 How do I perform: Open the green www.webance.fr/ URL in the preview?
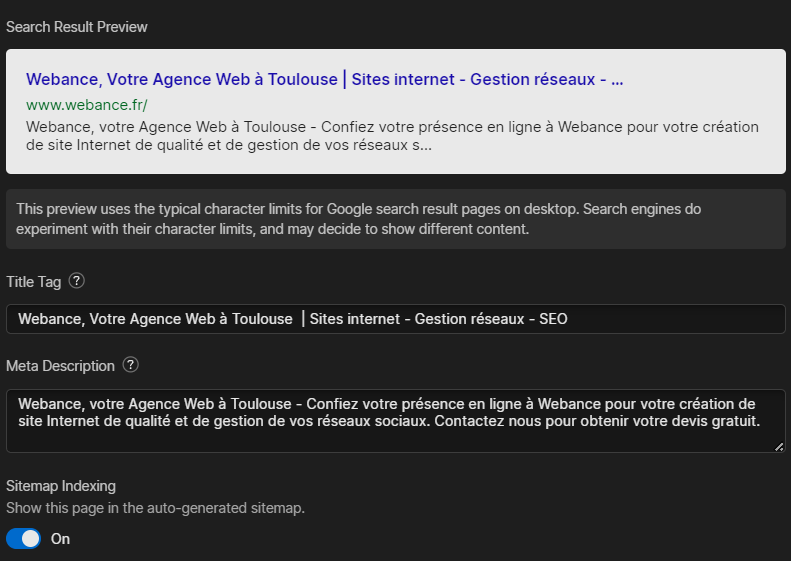[x=87, y=105]
